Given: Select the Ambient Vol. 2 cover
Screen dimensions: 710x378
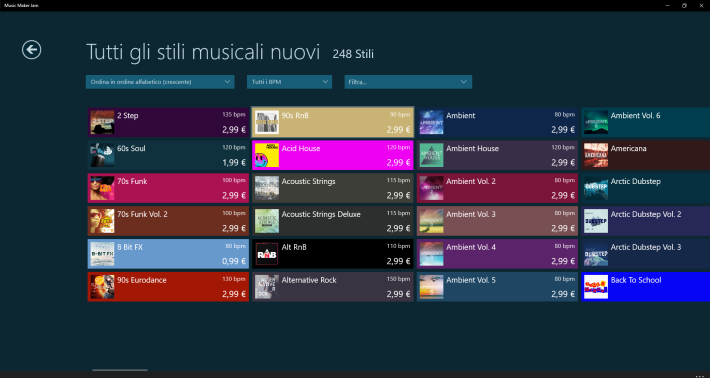Looking at the screenshot, I should point(432,188).
